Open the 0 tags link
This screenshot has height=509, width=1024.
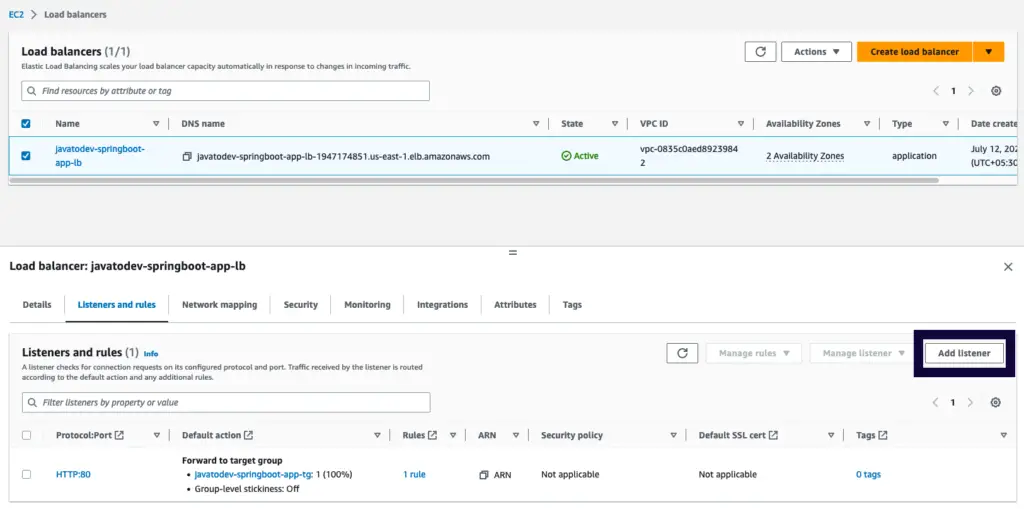coord(869,474)
